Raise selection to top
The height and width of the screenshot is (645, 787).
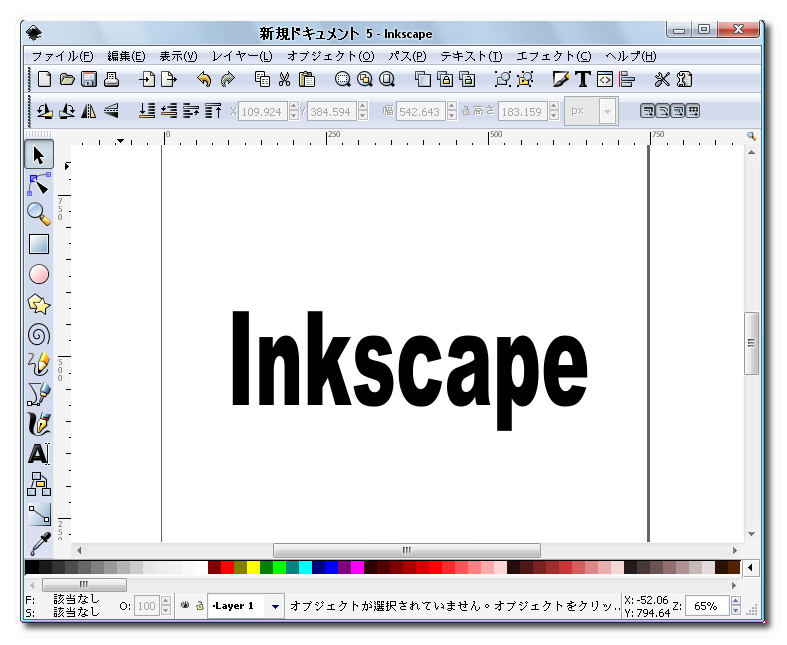(x=213, y=110)
